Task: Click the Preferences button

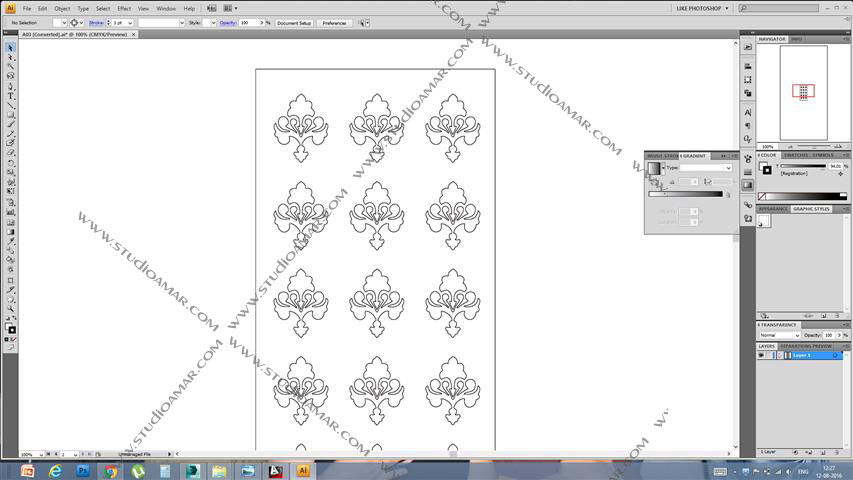Action: point(334,23)
